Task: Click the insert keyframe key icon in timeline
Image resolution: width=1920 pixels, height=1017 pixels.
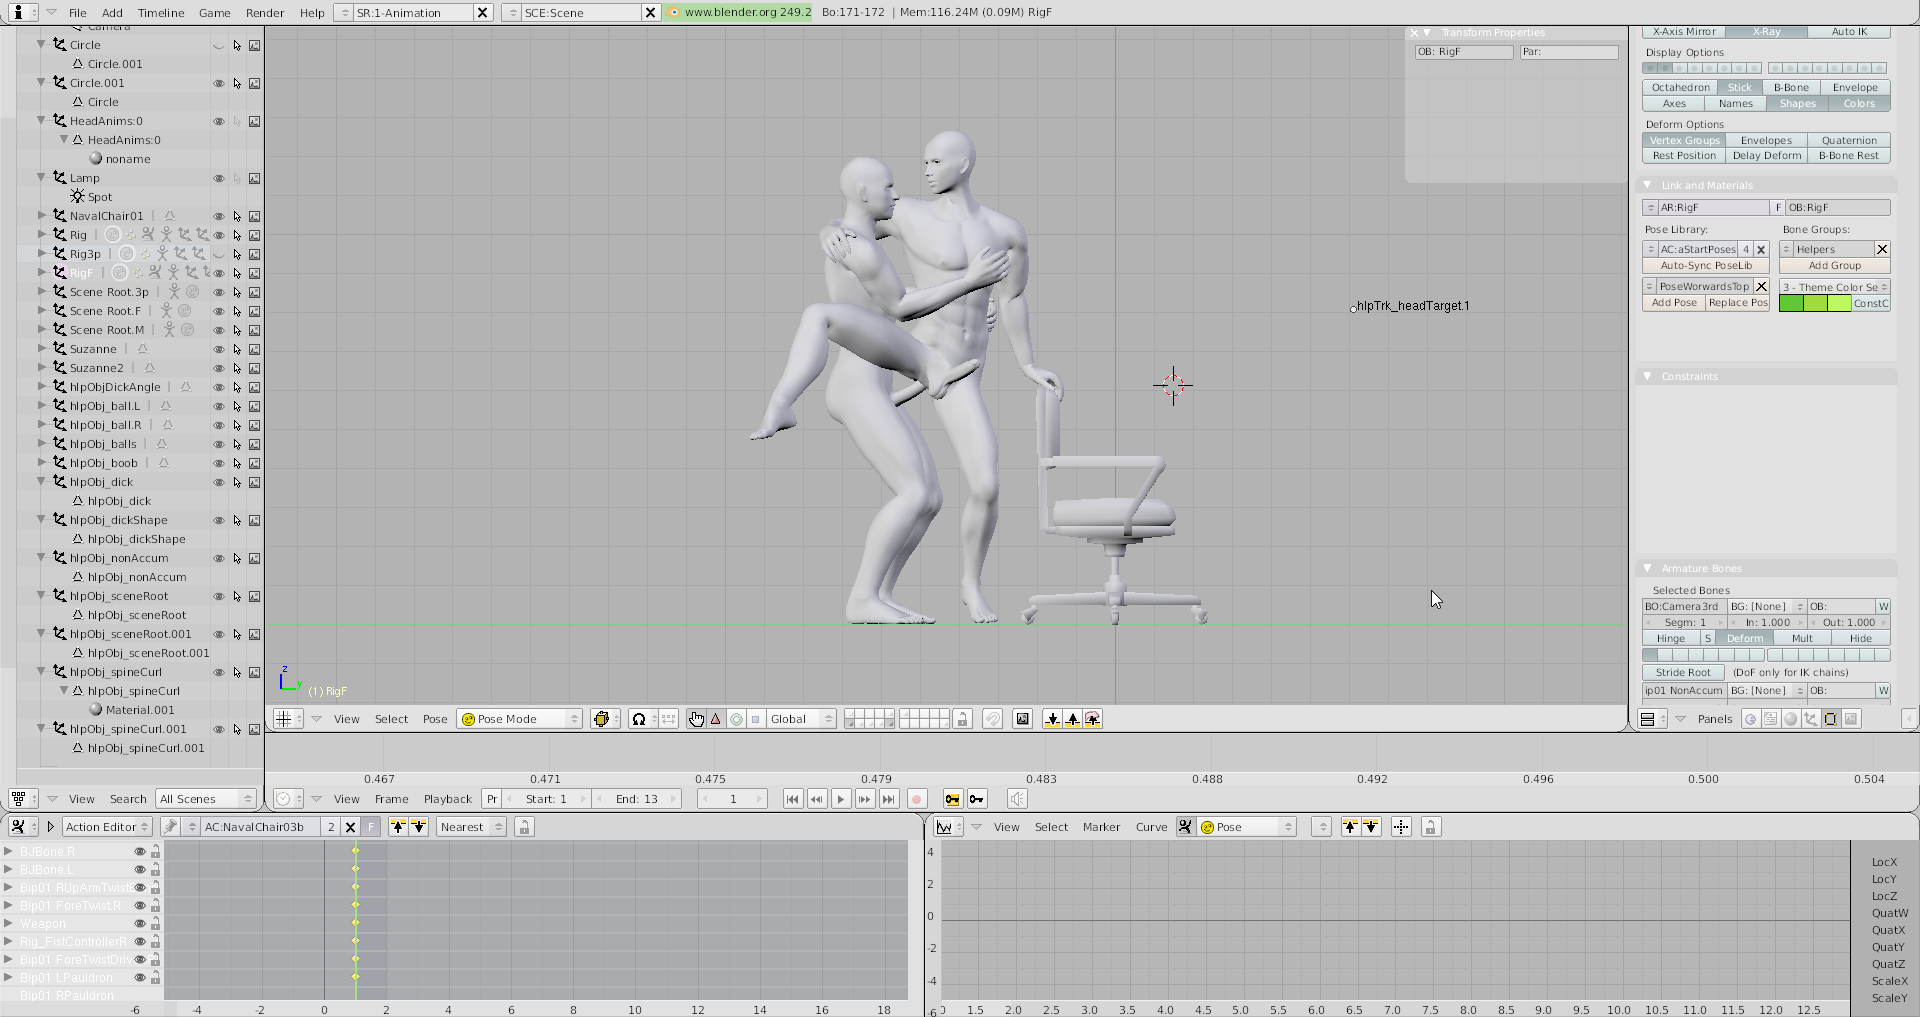Action: [x=952, y=799]
